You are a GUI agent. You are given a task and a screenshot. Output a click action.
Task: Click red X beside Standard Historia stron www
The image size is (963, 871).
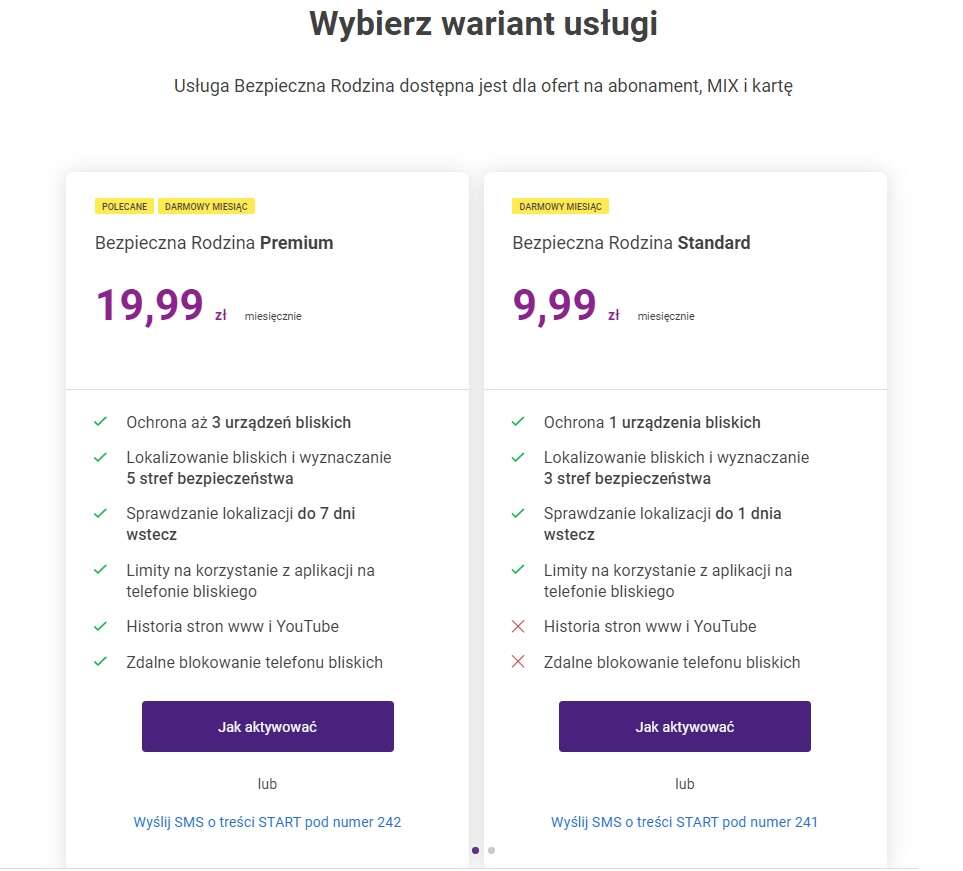coord(518,626)
